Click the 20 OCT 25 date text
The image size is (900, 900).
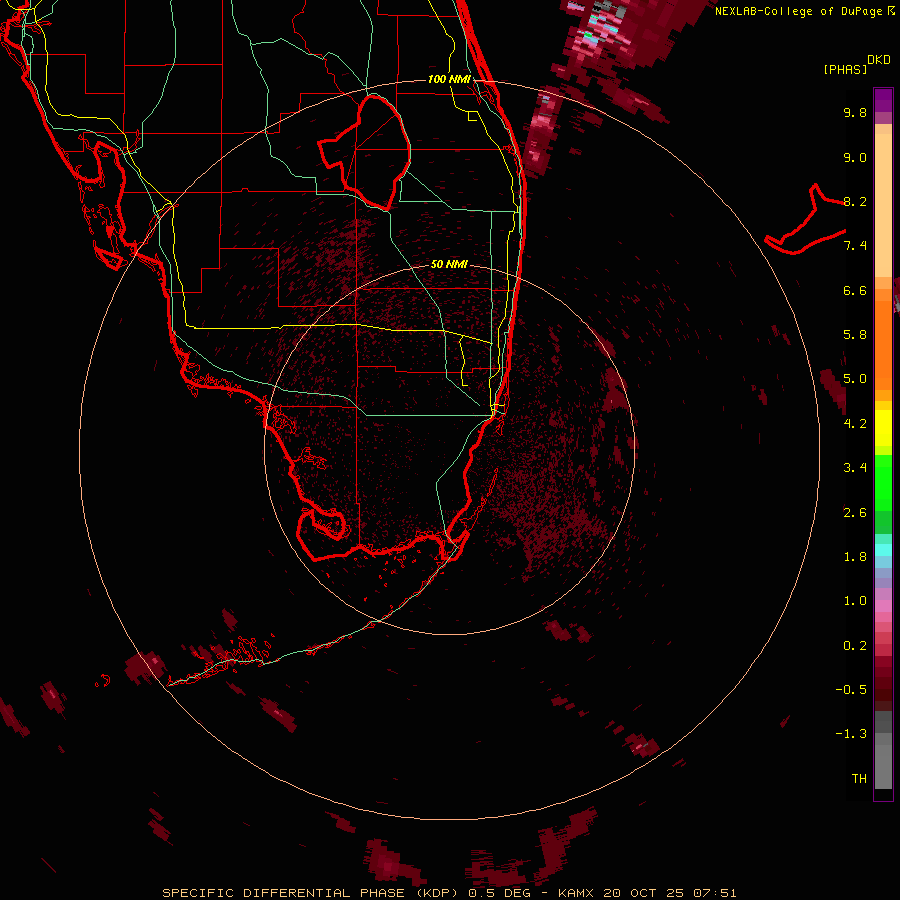click(645, 893)
